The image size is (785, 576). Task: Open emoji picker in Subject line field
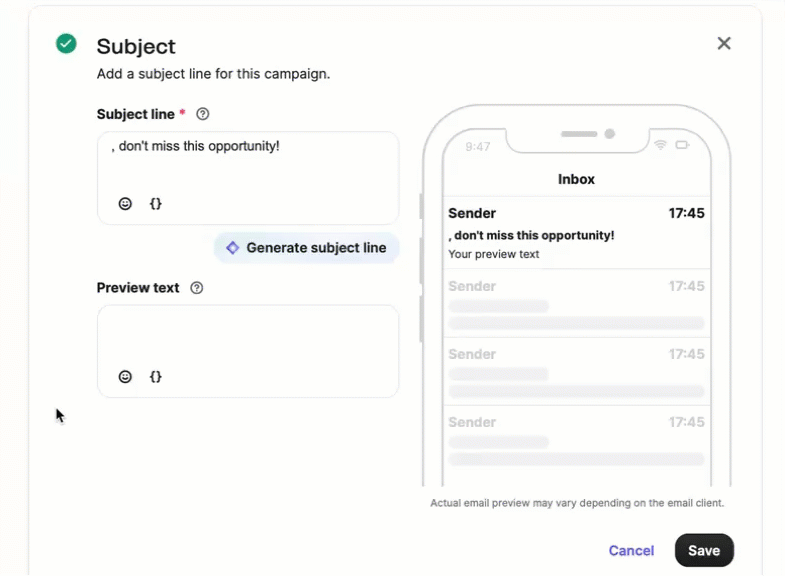click(125, 204)
